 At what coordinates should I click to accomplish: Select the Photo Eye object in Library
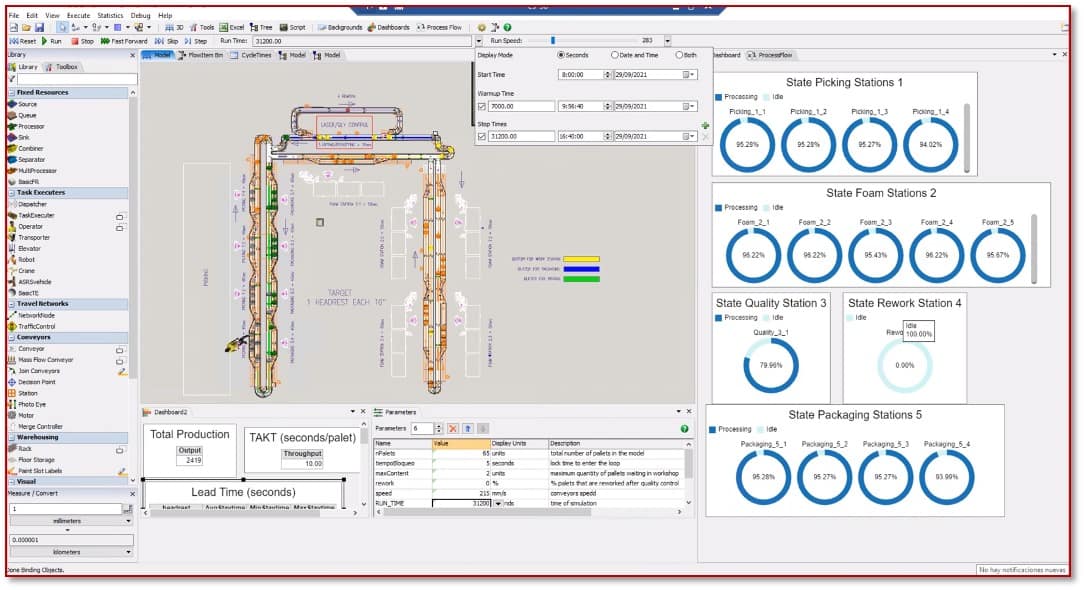(27, 404)
